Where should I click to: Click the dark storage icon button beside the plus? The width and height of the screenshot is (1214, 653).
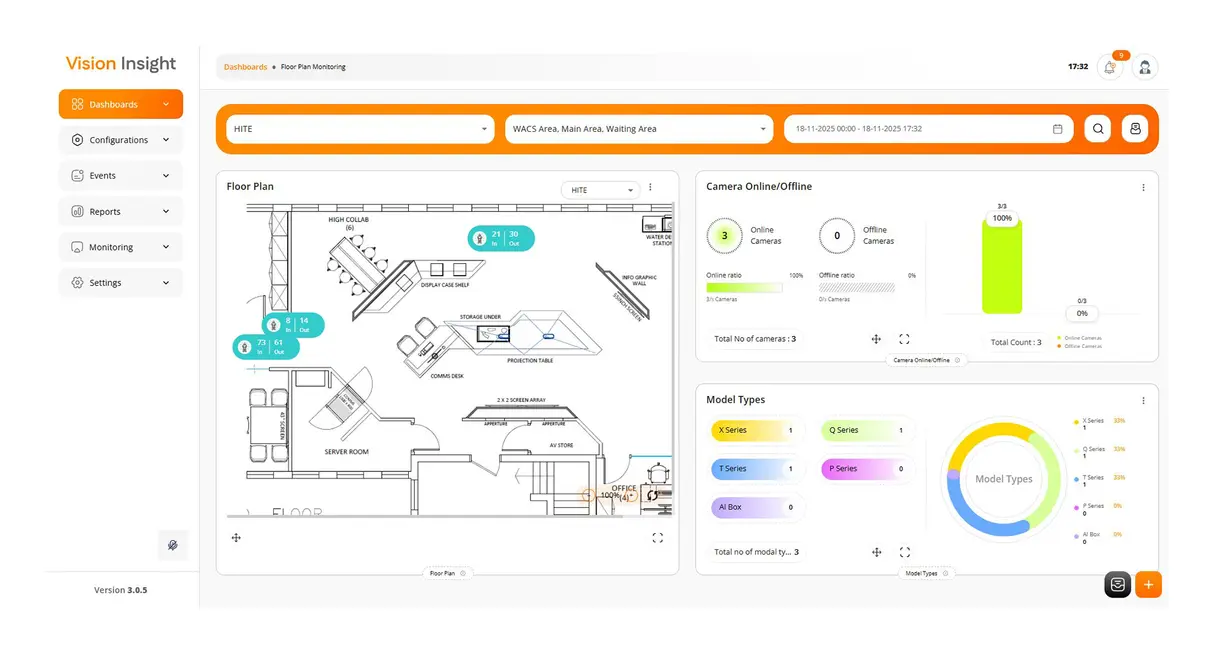click(1117, 585)
